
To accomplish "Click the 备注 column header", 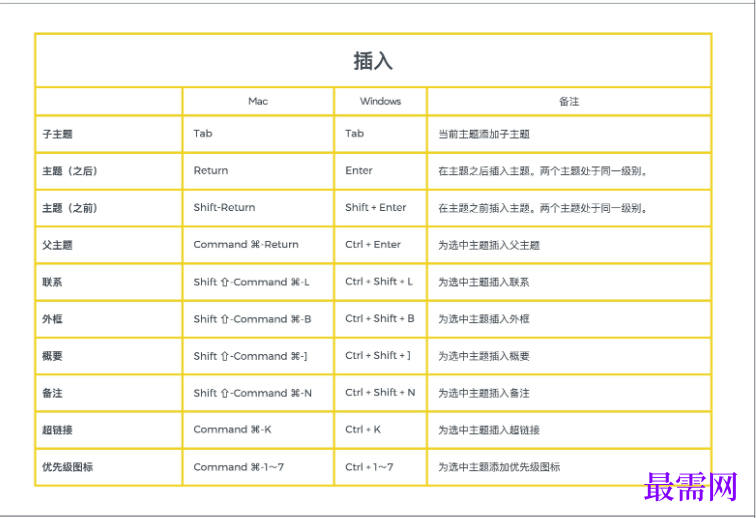I will click(569, 101).
